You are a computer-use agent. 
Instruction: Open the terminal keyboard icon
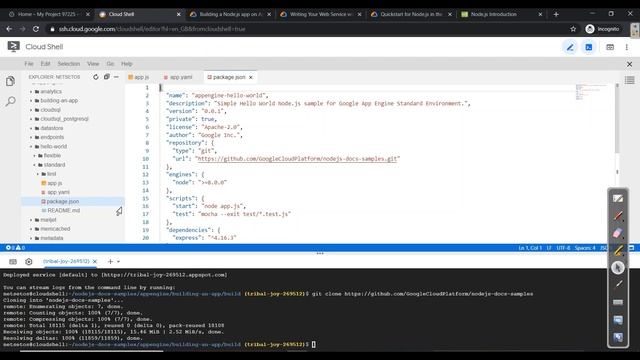pos(13,262)
